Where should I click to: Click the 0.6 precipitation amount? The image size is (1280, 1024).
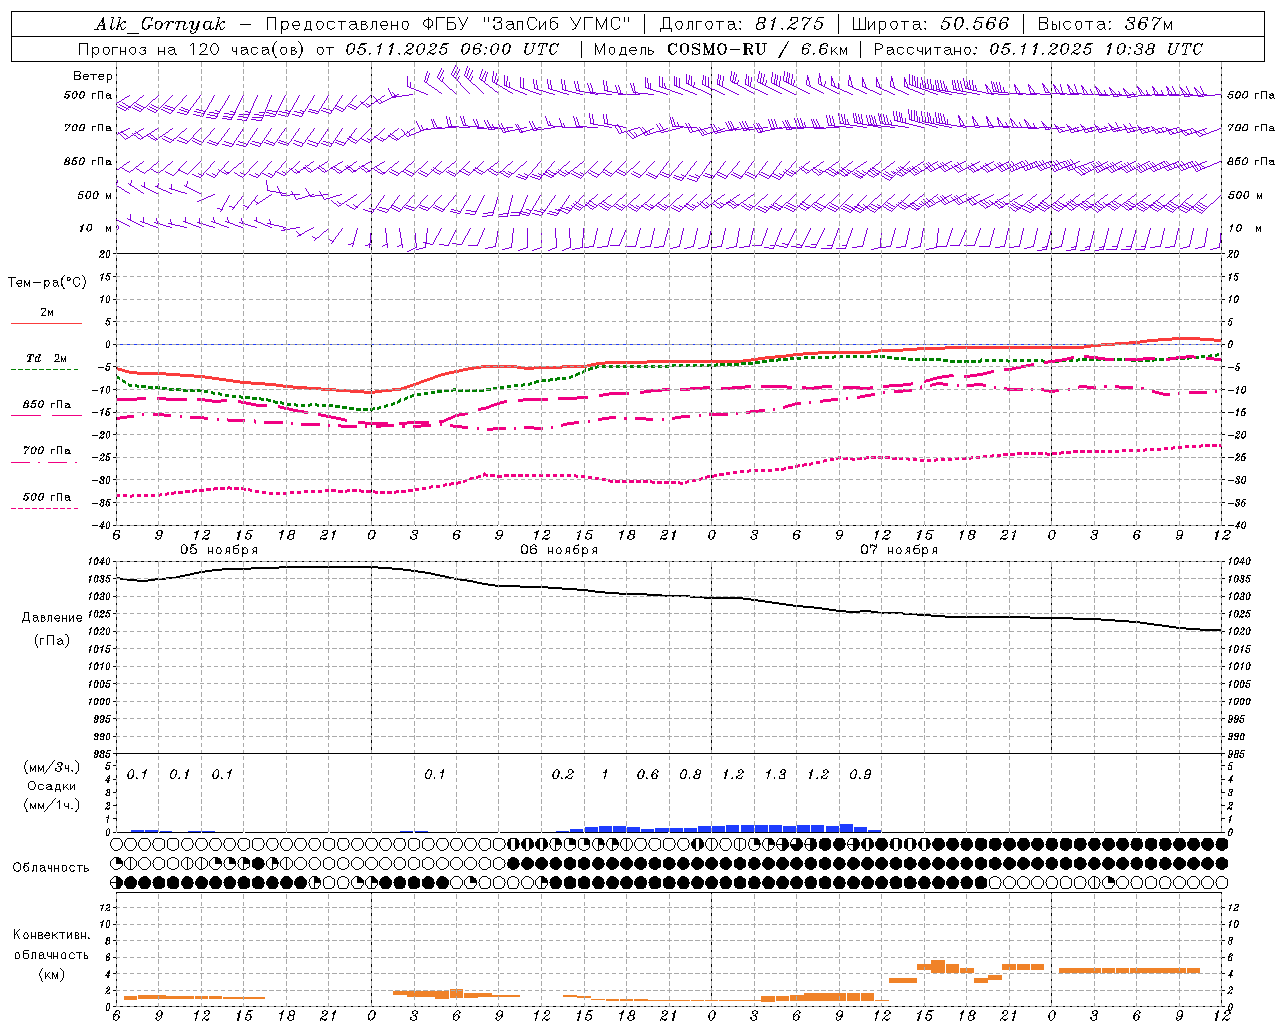(648, 775)
